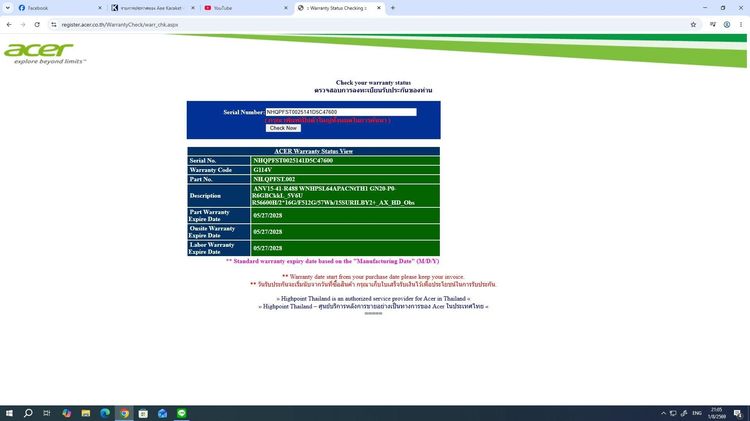Click the 'Warranty date start from purchase date' notice

(373, 277)
